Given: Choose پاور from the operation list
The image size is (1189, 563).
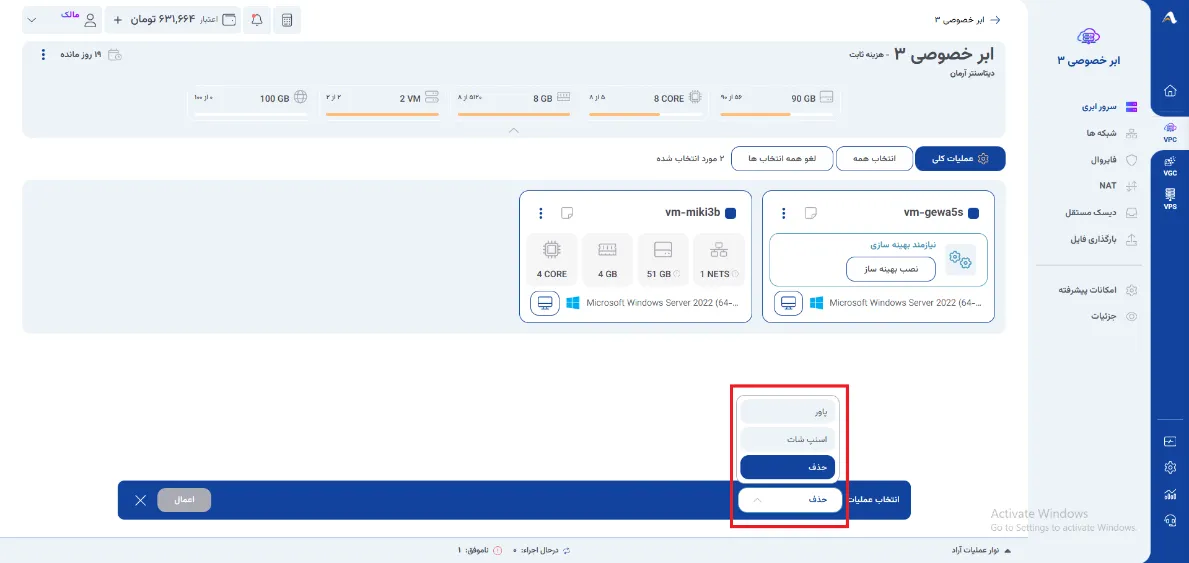Looking at the screenshot, I should (x=787, y=412).
